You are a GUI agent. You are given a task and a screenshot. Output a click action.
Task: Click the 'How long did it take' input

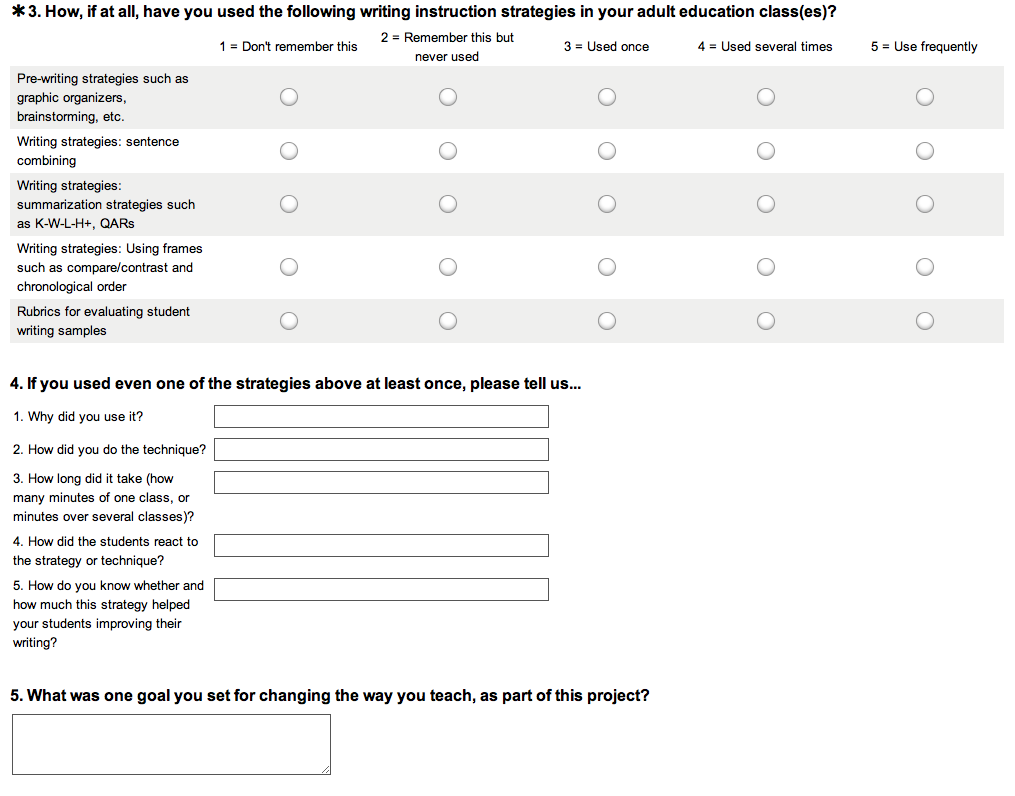(x=381, y=482)
